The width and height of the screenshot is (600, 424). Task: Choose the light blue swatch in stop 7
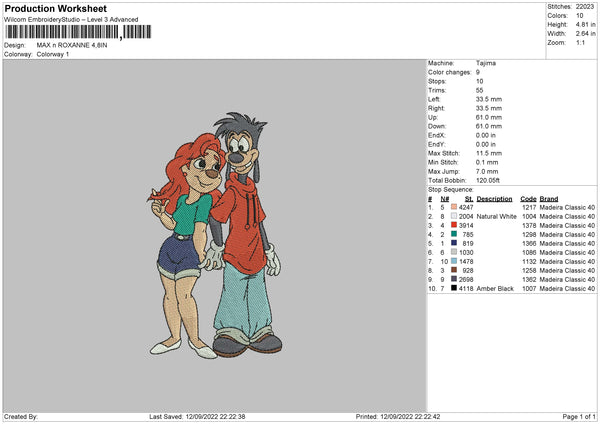tap(454, 261)
